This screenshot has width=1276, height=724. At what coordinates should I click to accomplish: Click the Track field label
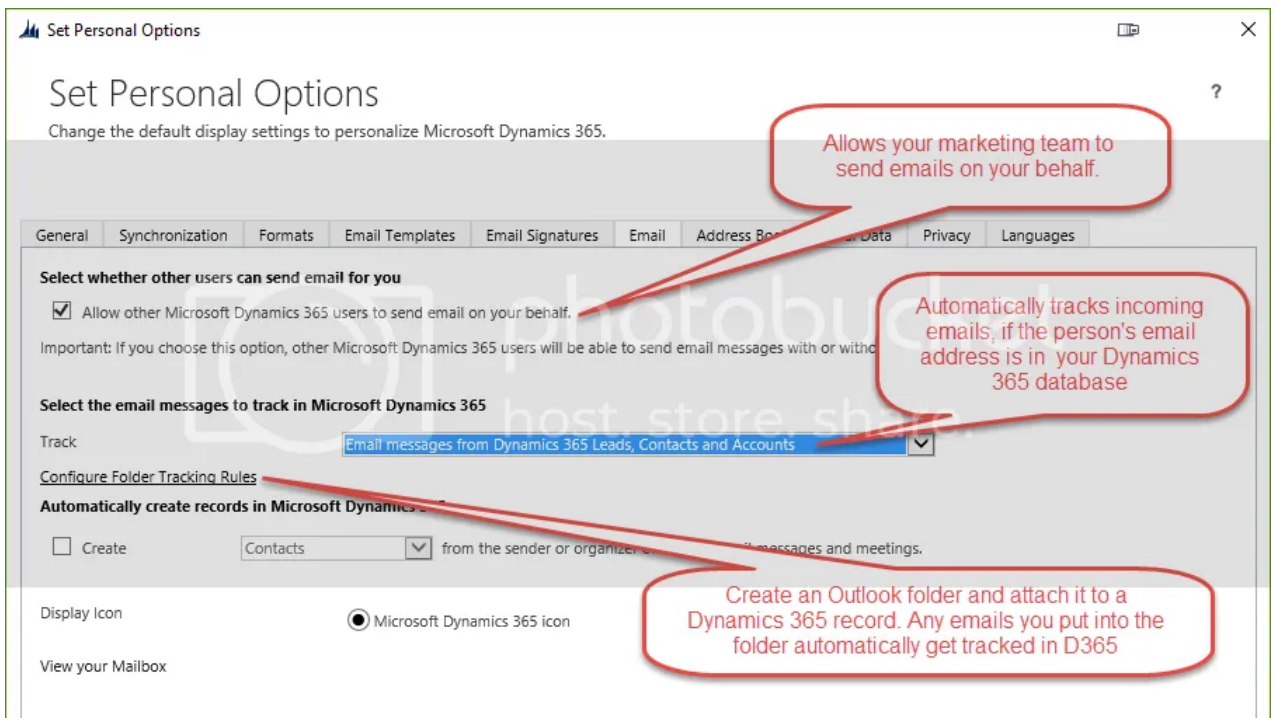(58, 442)
